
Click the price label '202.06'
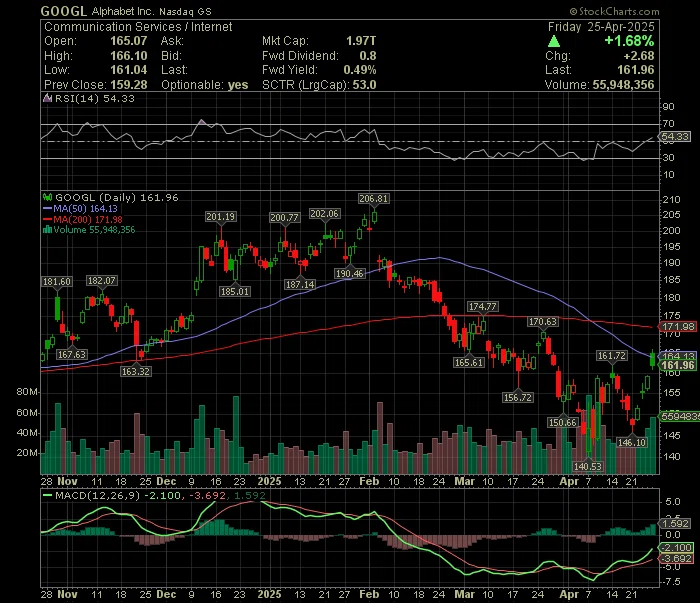(325, 214)
